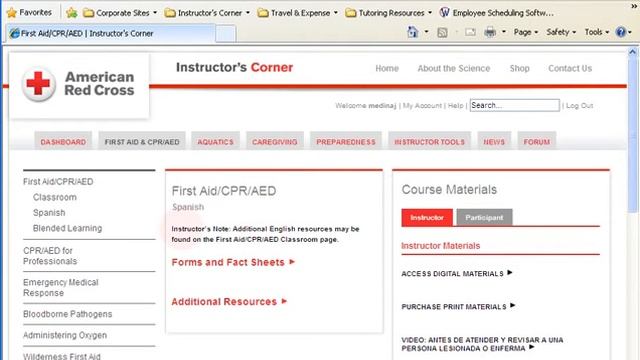Open the Antes de Atender video link

(x=482, y=344)
